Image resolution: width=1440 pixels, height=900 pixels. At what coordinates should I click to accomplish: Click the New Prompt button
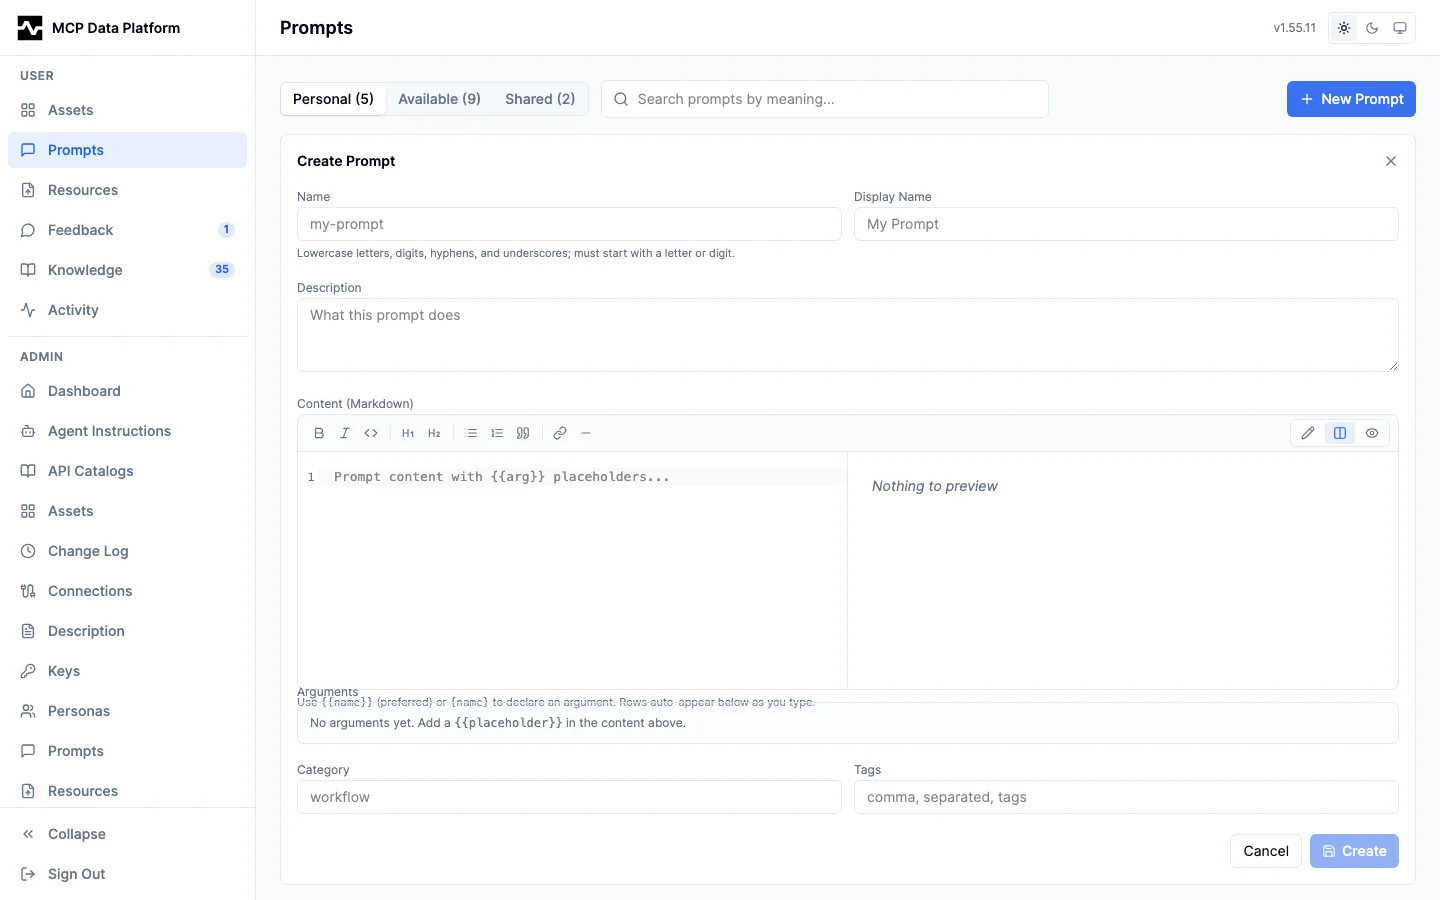(1351, 99)
